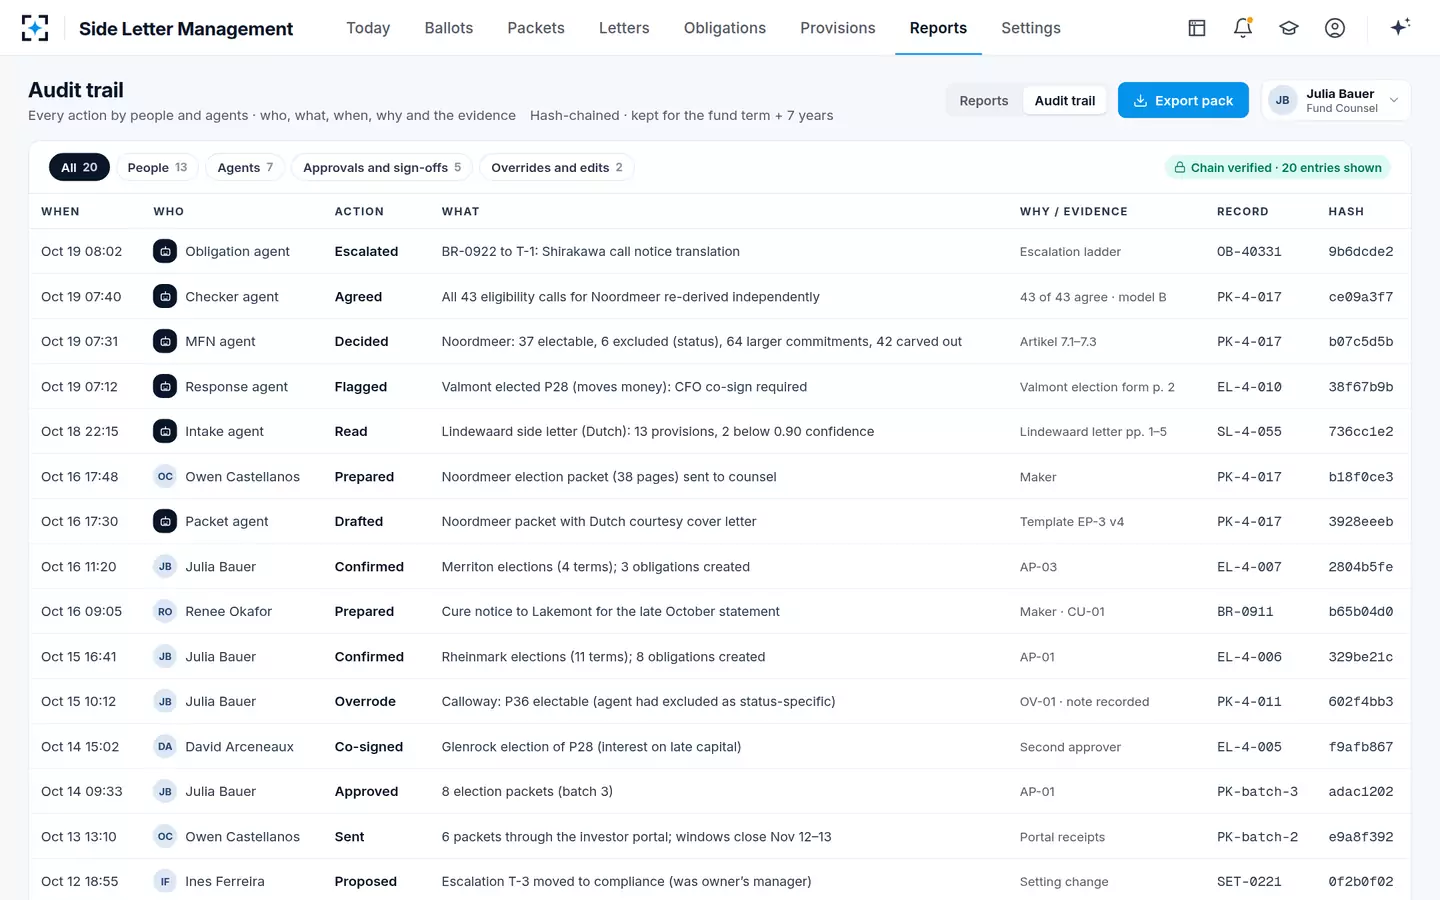Filter by the All 20 chip
Screen dimensions: 1440x900
click(x=79, y=167)
